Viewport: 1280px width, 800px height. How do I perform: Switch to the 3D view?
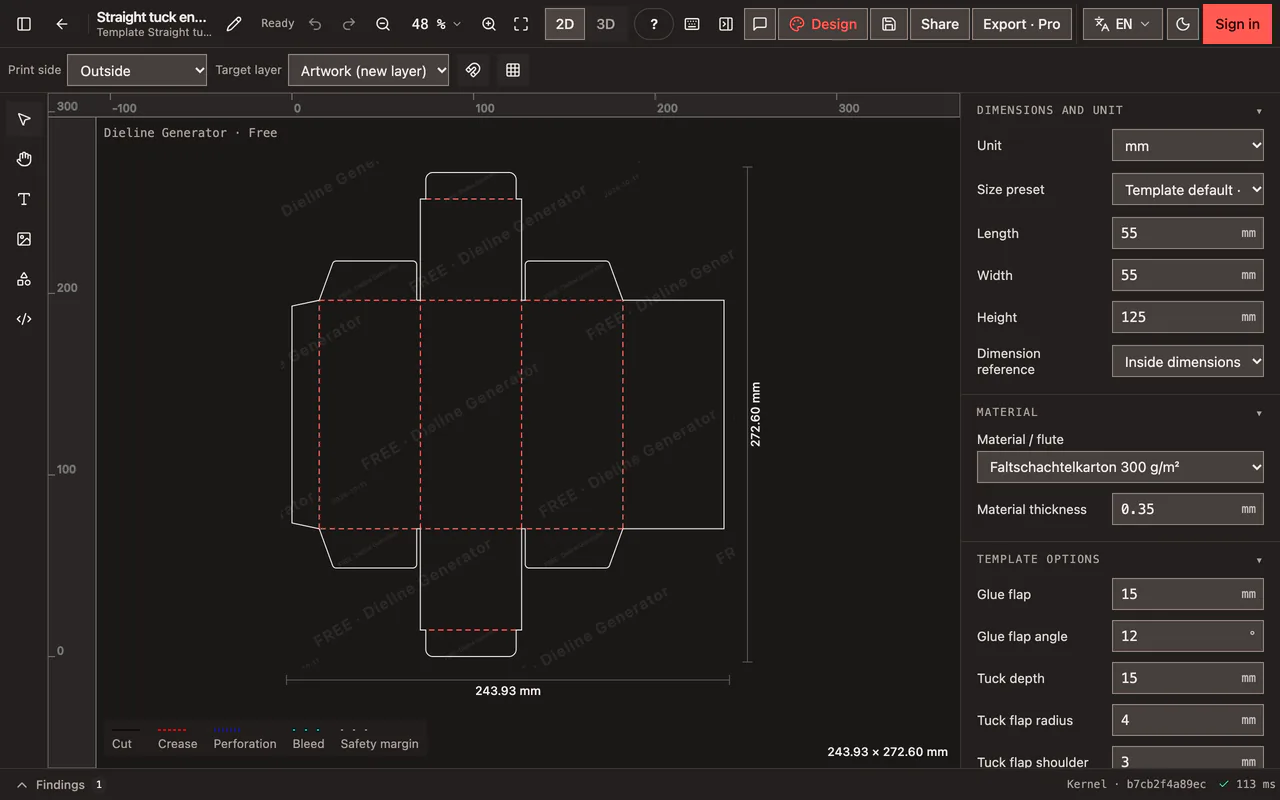pos(606,24)
